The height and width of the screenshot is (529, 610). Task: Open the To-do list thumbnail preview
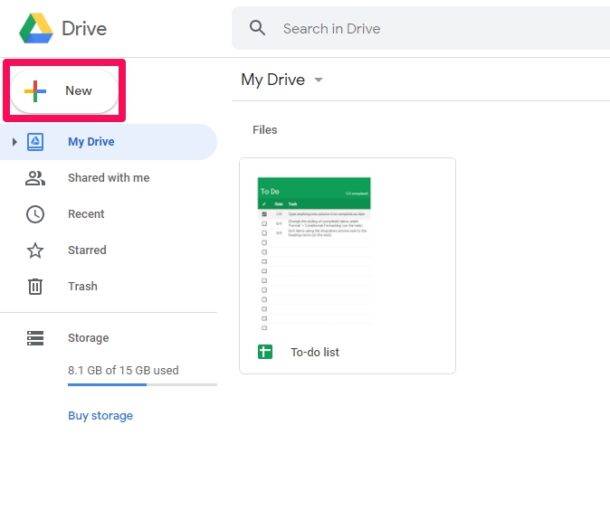tap(314, 254)
